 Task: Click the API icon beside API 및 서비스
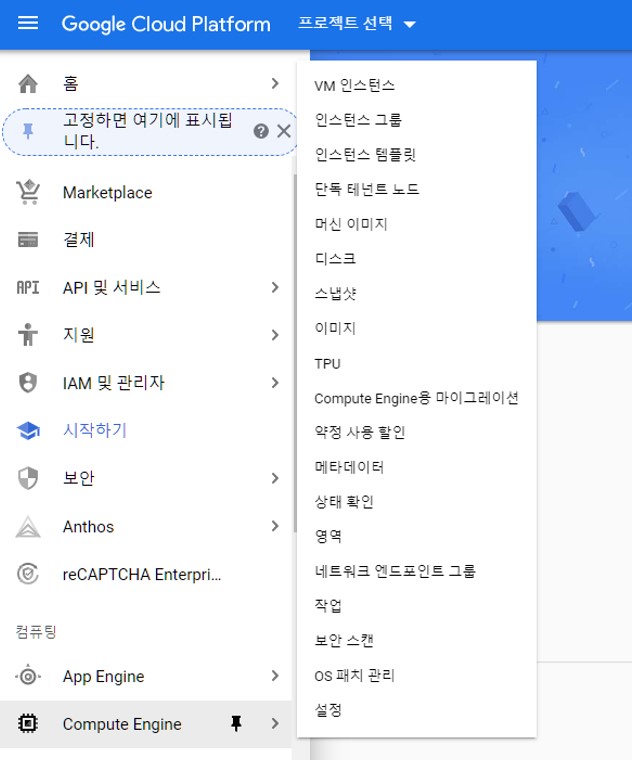click(x=28, y=287)
